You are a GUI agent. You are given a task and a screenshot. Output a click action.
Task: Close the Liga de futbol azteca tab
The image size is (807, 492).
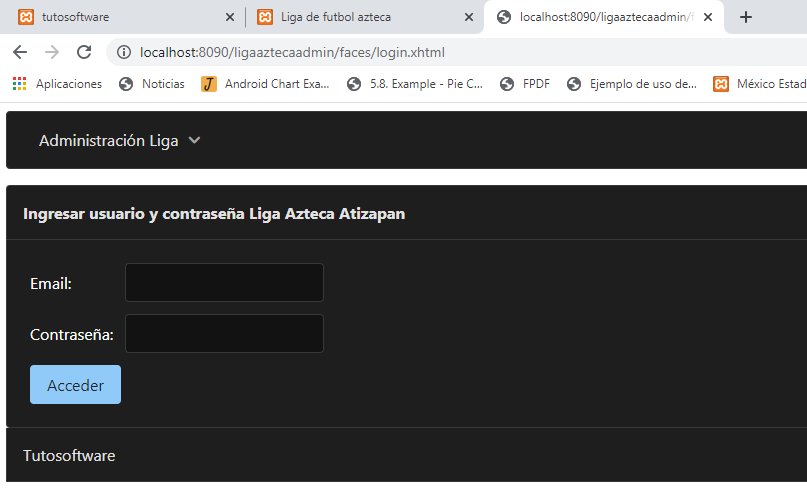pos(468,17)
